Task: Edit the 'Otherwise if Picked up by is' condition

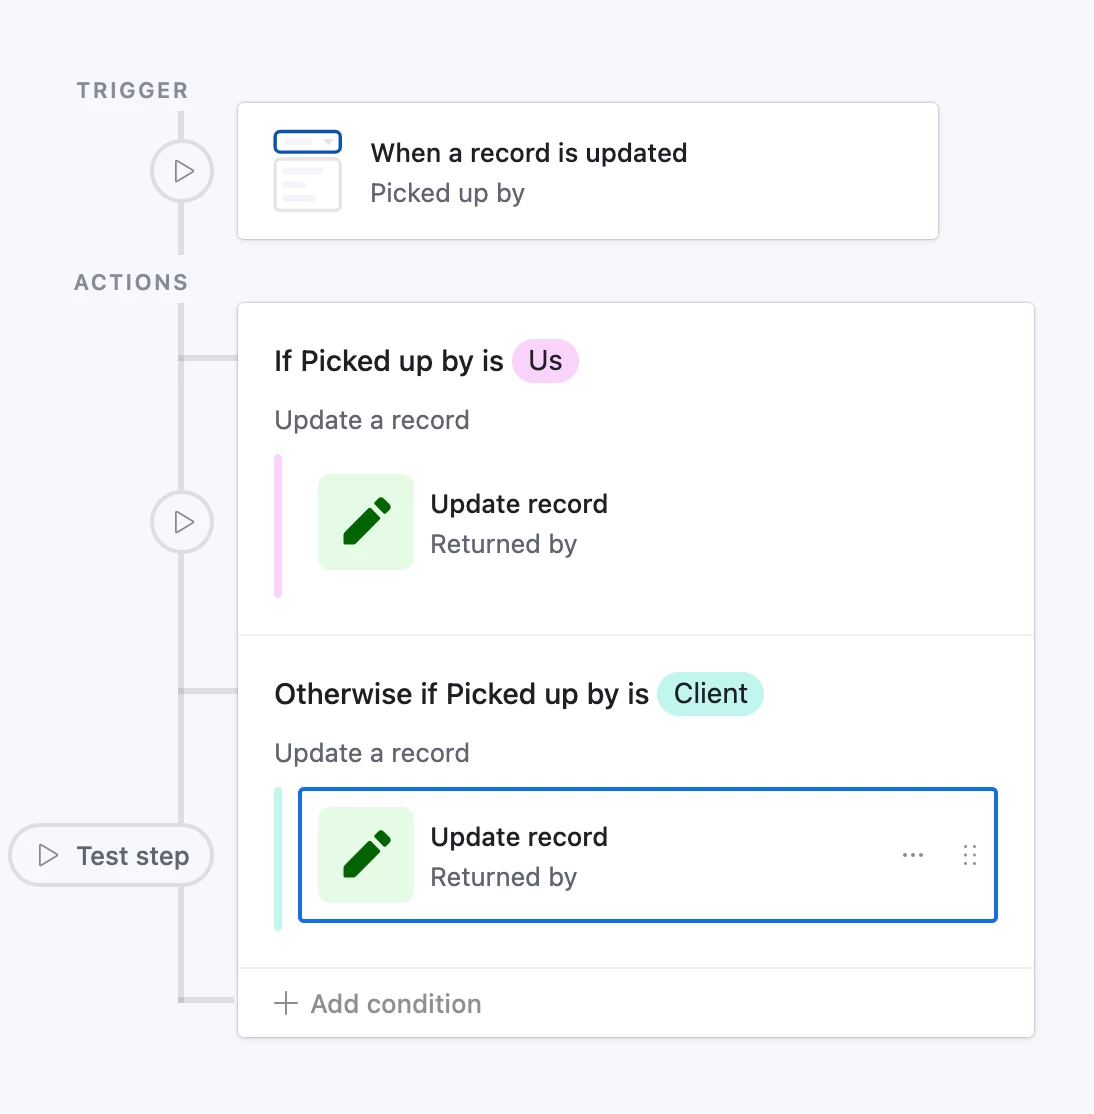Action: click(x=462, y=694)
